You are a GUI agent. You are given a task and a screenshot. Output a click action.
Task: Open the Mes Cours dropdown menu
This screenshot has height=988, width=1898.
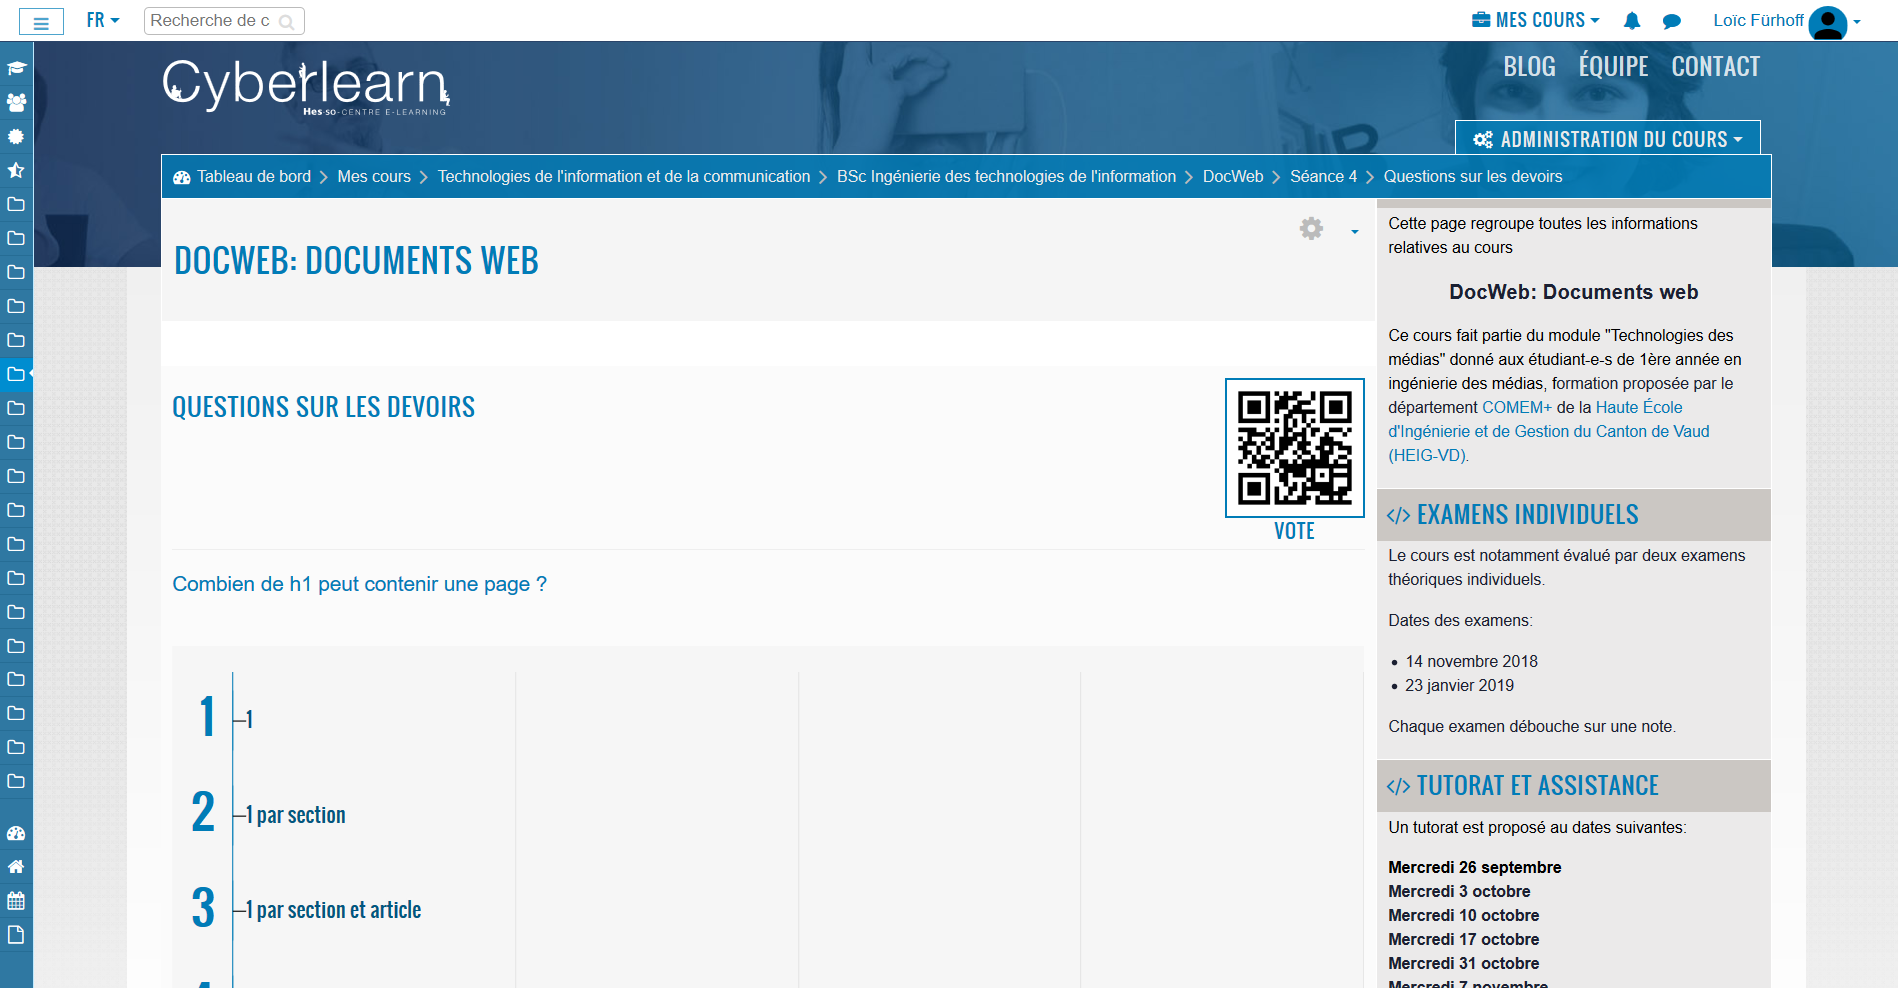(1536, 21)
